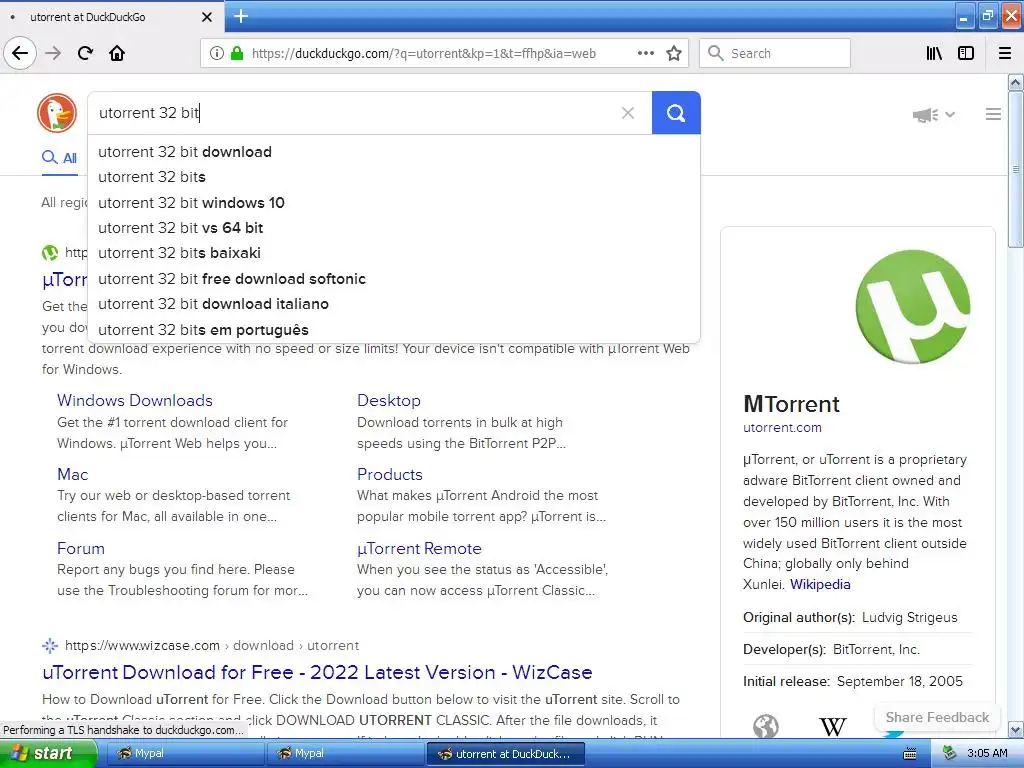Click the keyboard icon in the taskbar
This screenshot has height=768, width=1024.
(x=909, y=754)
